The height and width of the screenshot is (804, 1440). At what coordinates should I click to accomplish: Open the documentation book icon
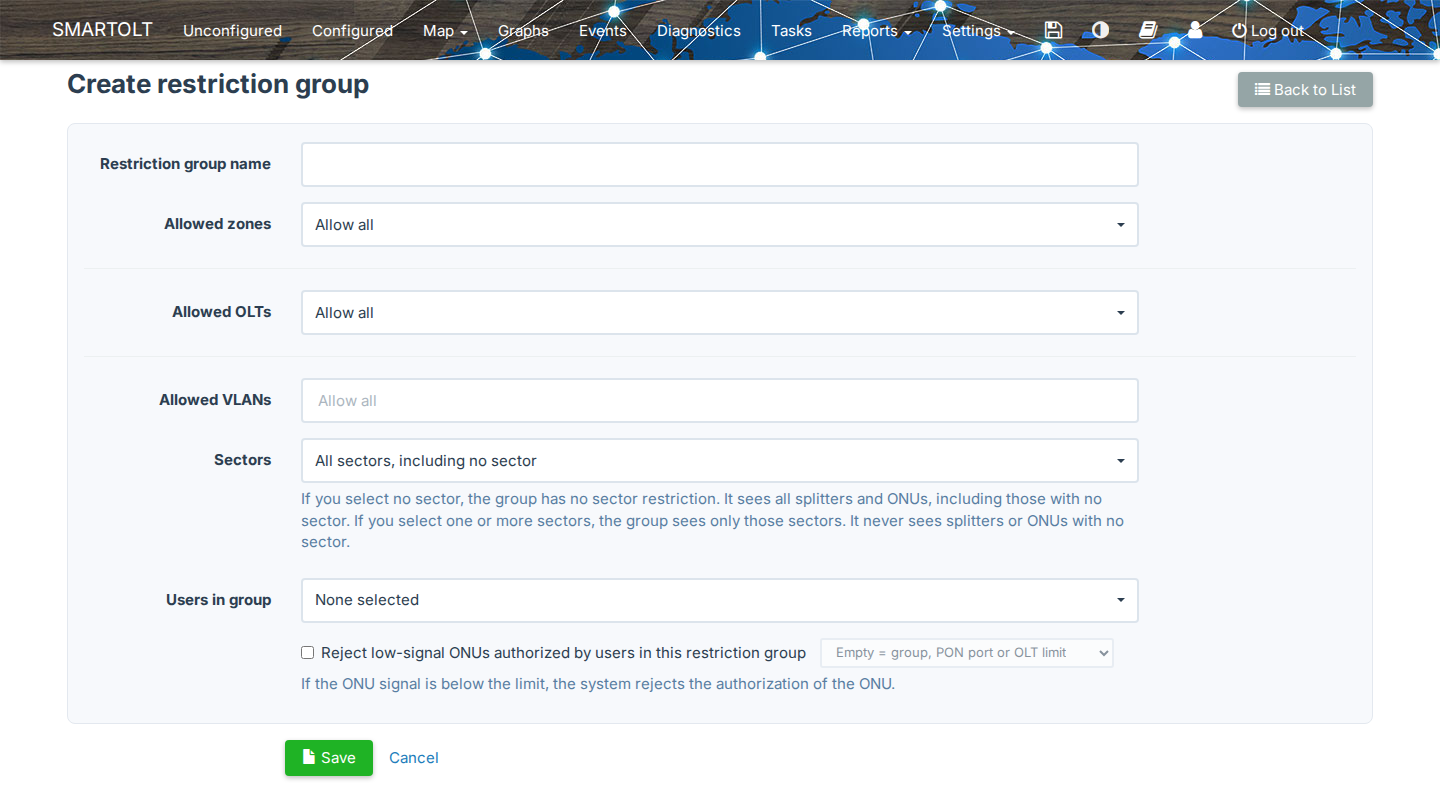pyautogui.click(x=1148, y=30)
